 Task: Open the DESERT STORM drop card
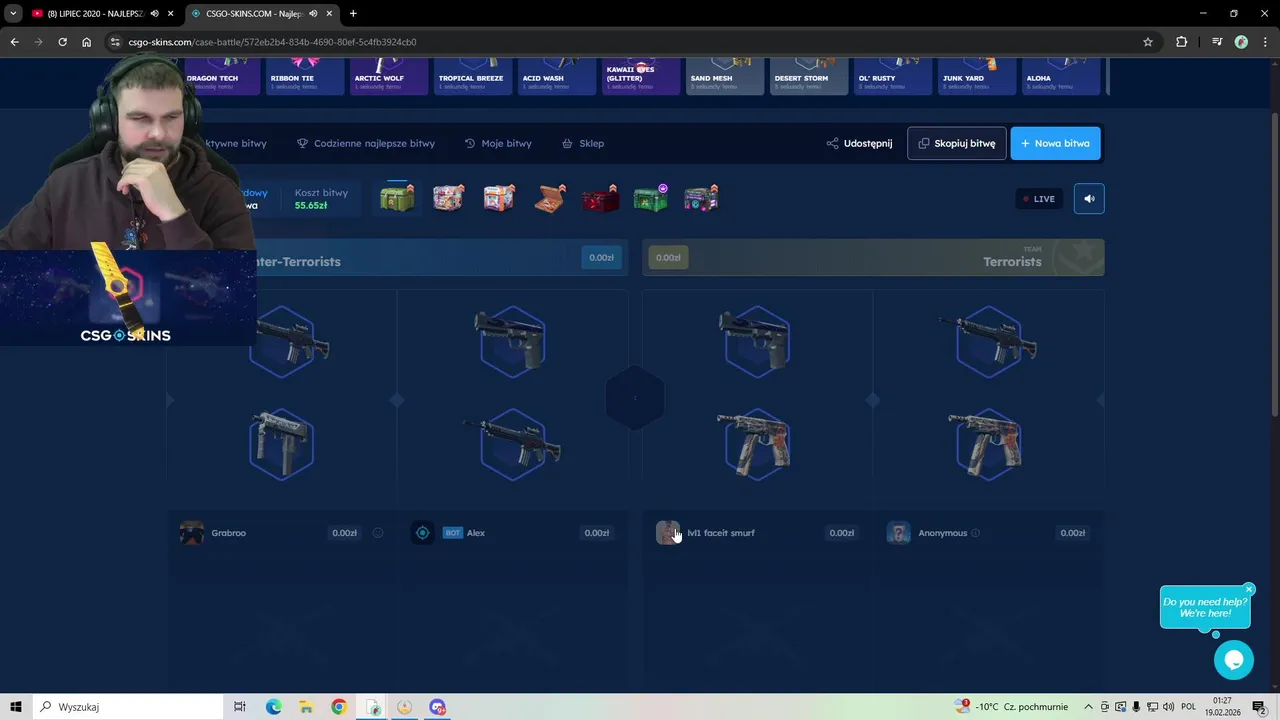tap(810, 77)
